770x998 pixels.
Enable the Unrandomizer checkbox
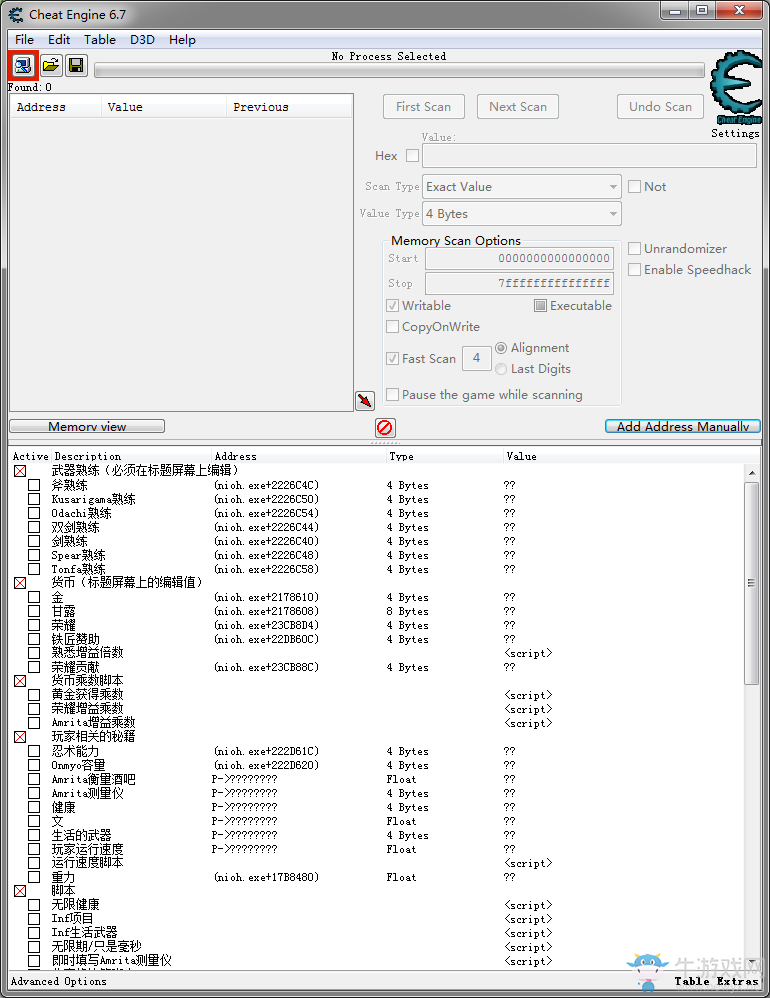coord(634,248)
